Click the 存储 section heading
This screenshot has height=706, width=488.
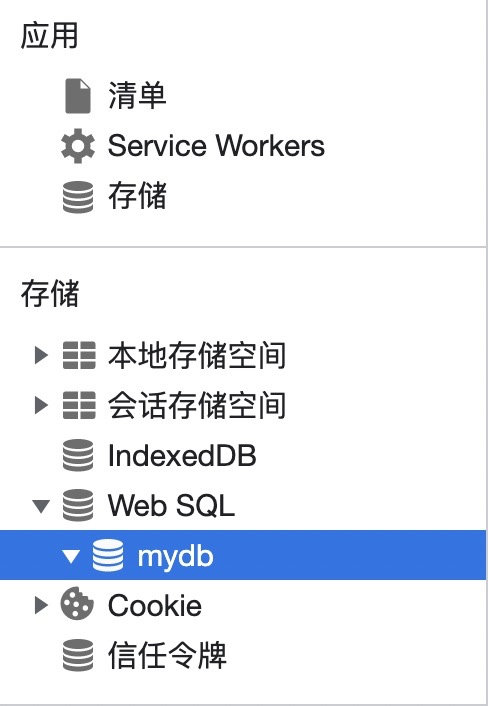point(50,293)
